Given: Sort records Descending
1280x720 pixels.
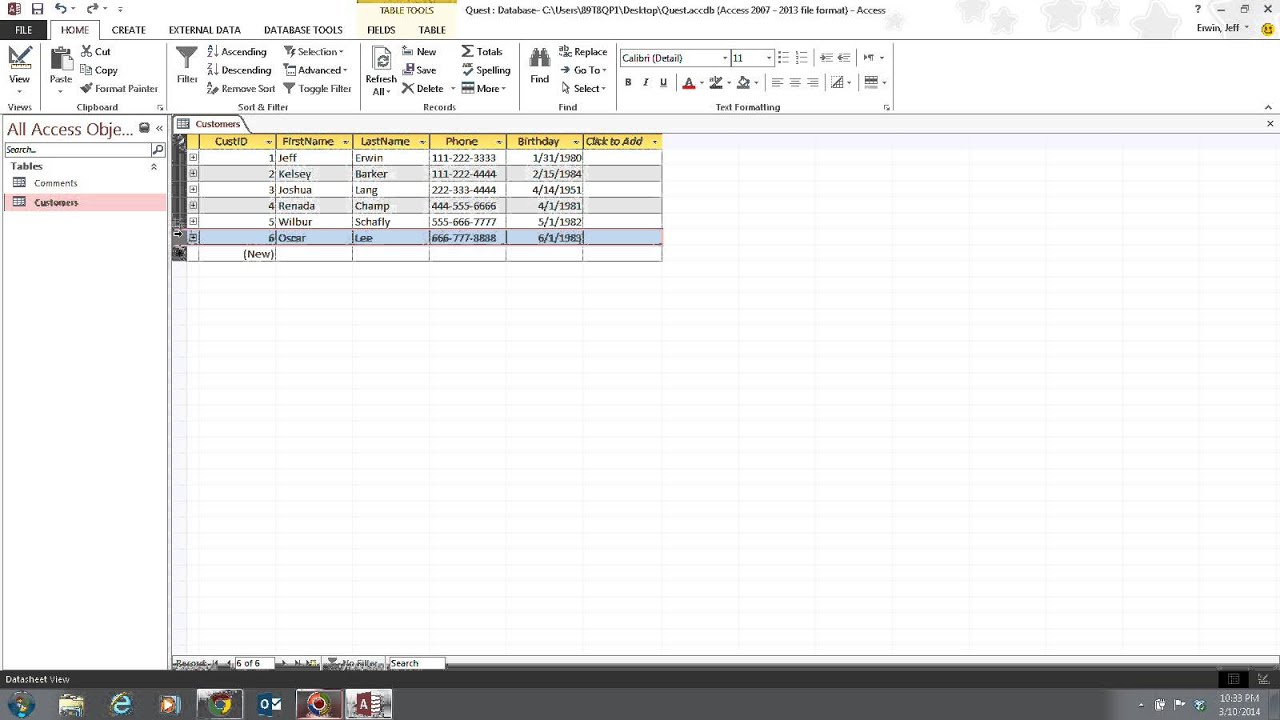Looking at the screenshot, I should coord(239,70).
